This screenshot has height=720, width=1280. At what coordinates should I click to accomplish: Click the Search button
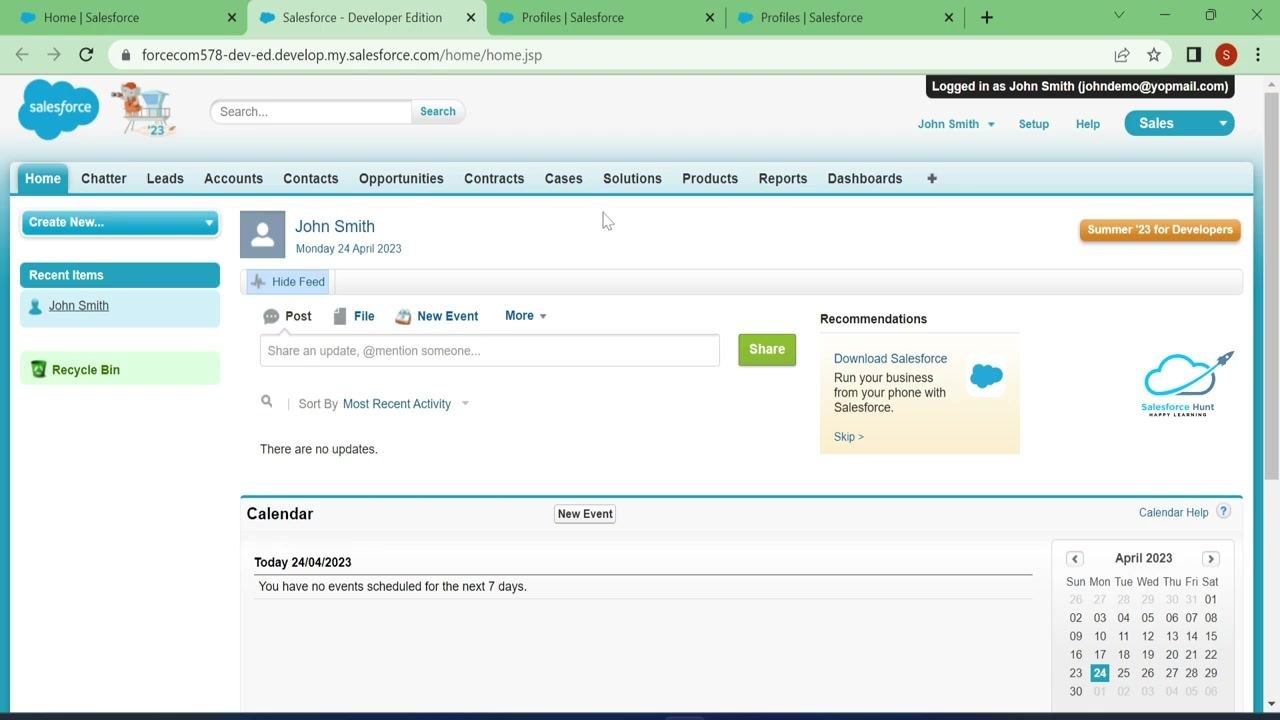pyautogui.click(x=438, y=112)
